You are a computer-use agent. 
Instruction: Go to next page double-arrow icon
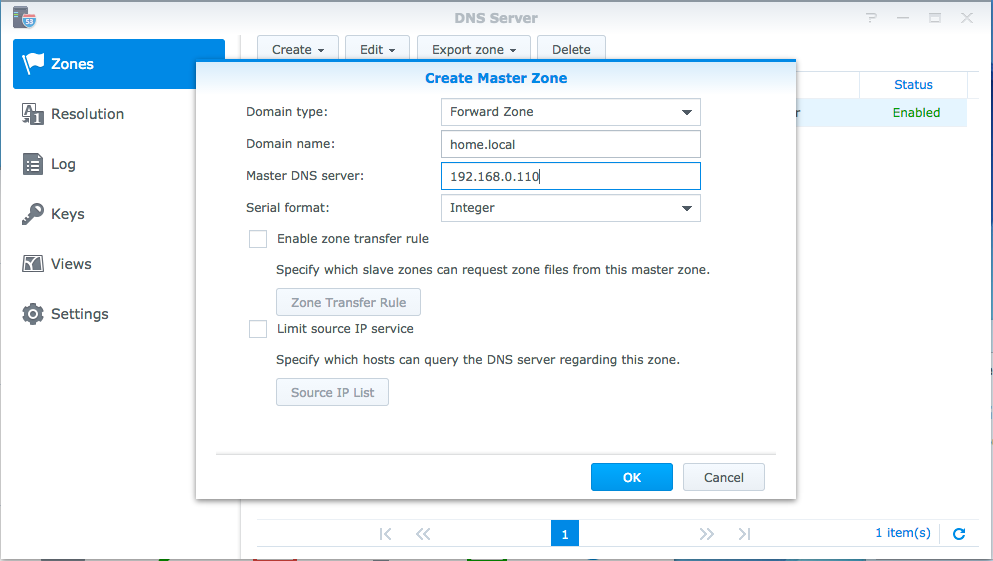pyautogui.click(x=707, y=534)
